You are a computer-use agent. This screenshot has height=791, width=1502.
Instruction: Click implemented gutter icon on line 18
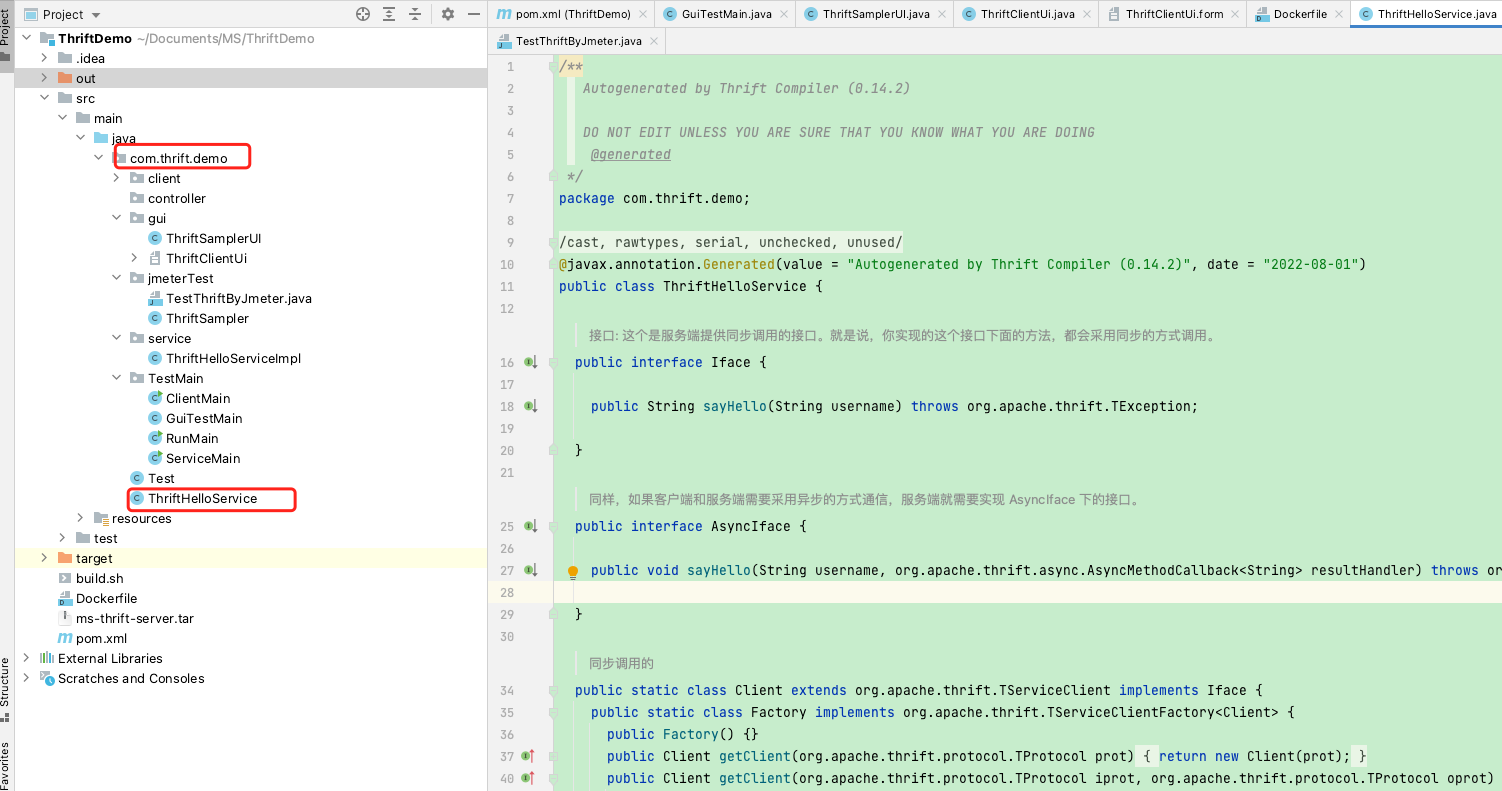coord(530,406)
